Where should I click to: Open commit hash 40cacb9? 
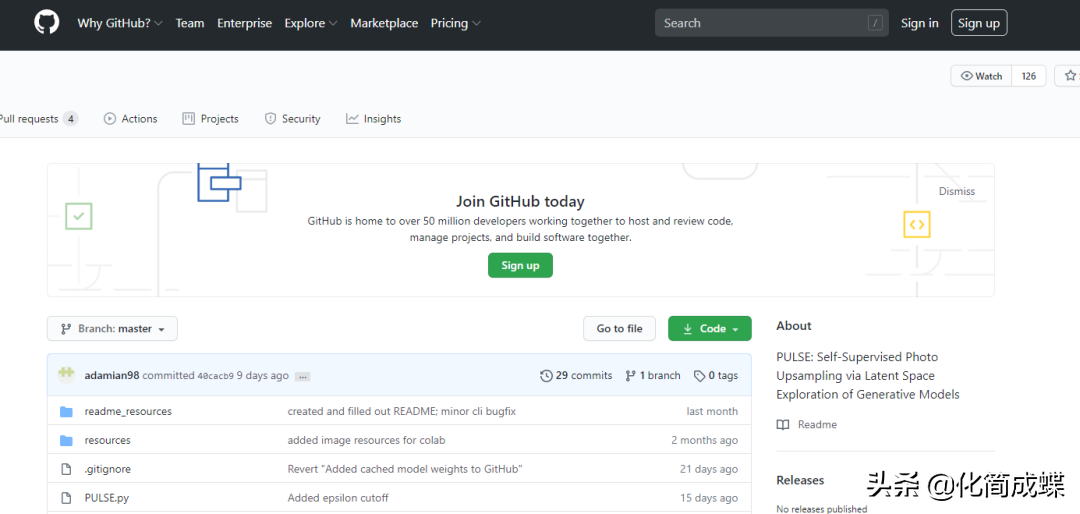216,376
